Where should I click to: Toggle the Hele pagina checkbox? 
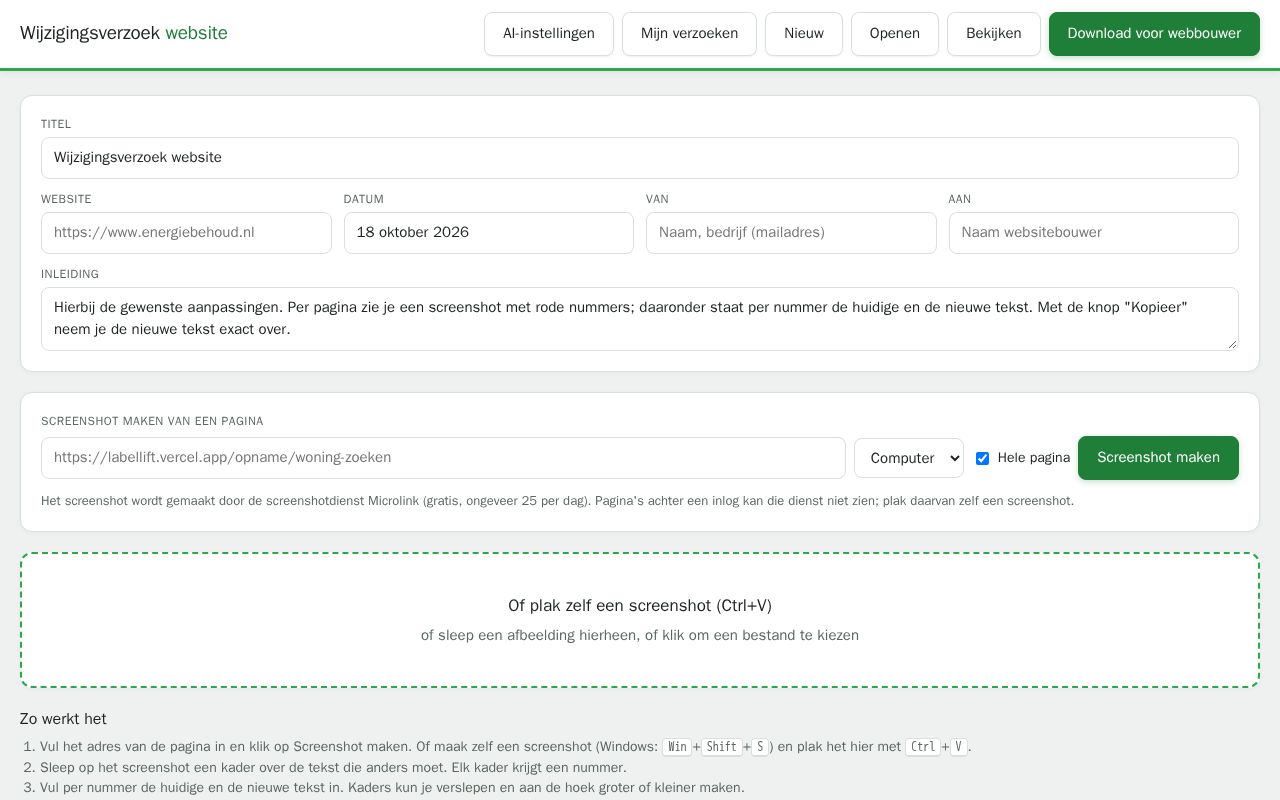click(982, 458)
